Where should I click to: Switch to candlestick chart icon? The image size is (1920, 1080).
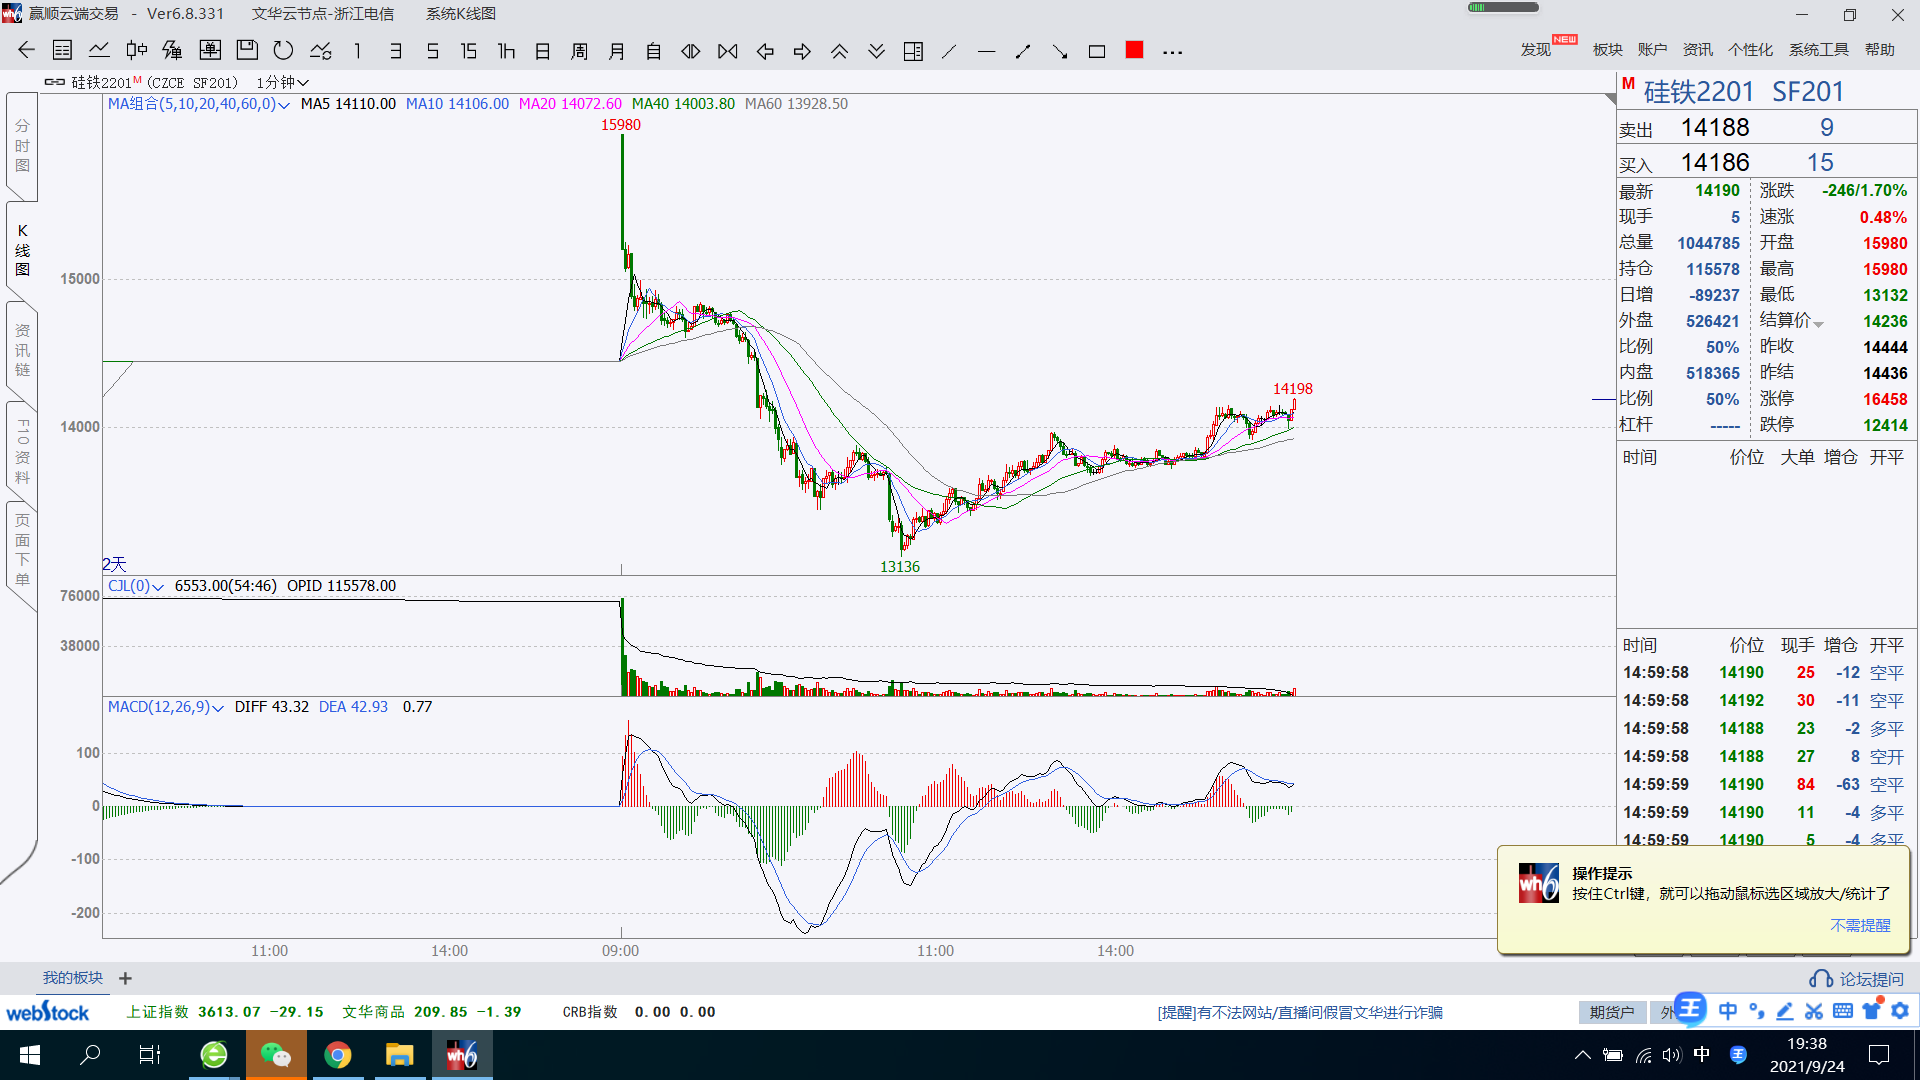pyautogui.click(x=137, y=51)
